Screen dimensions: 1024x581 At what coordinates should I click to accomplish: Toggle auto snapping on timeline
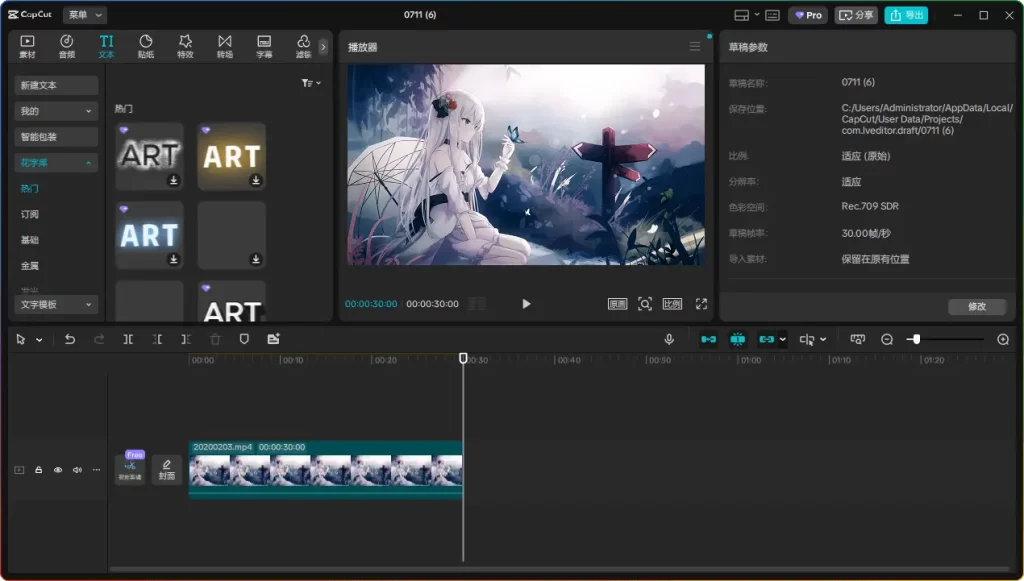point(738,339)
